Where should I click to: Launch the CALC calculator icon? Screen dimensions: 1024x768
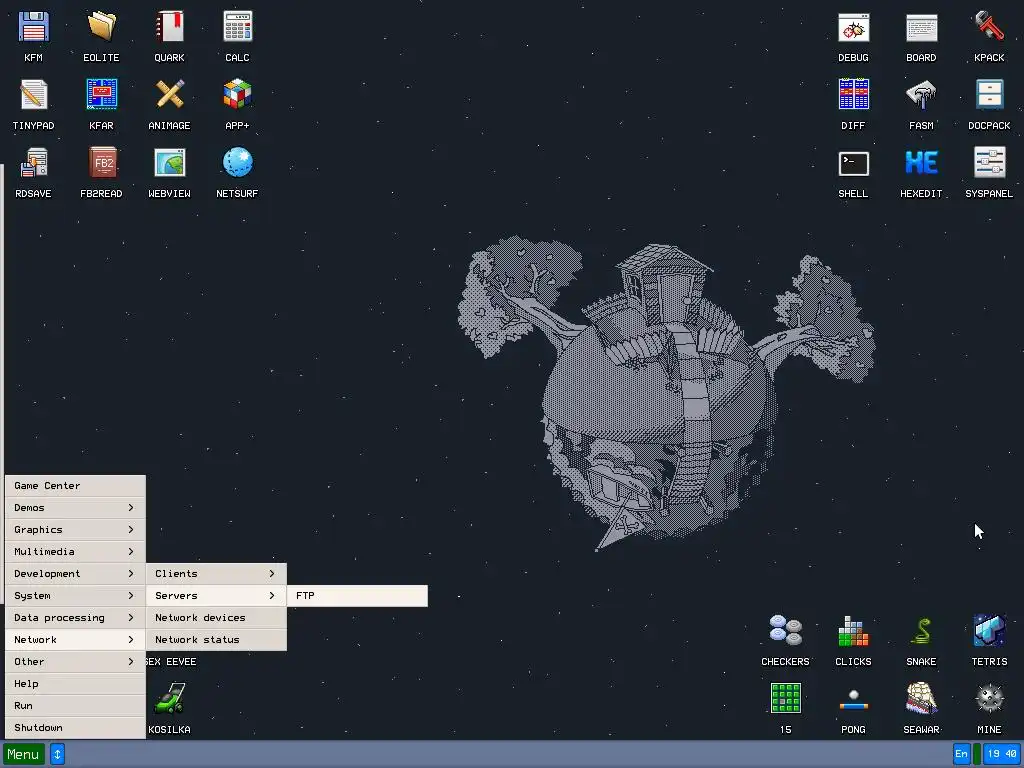(x=237, y=27)
